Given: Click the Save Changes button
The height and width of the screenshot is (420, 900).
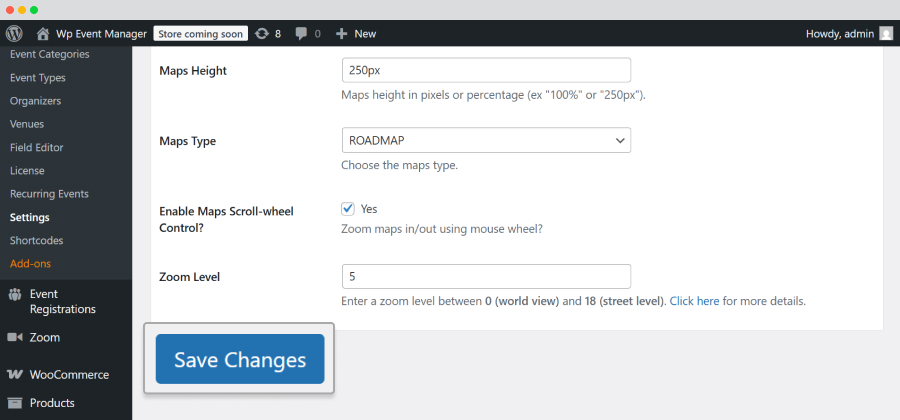Looking at the screenshot, I should (240, 359).
